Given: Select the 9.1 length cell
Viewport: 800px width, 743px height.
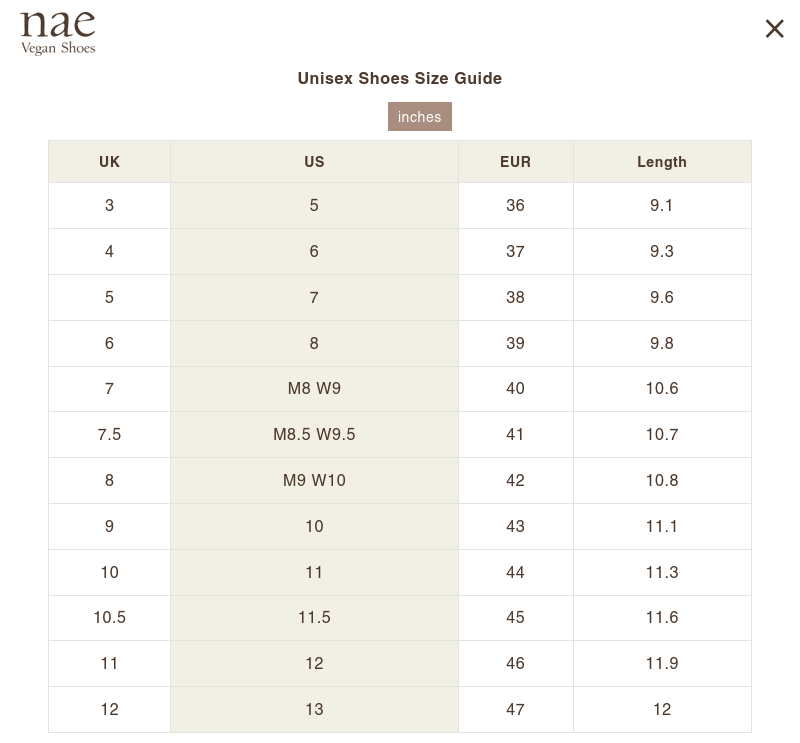Looking at the screenshot, I should [662, 206].
